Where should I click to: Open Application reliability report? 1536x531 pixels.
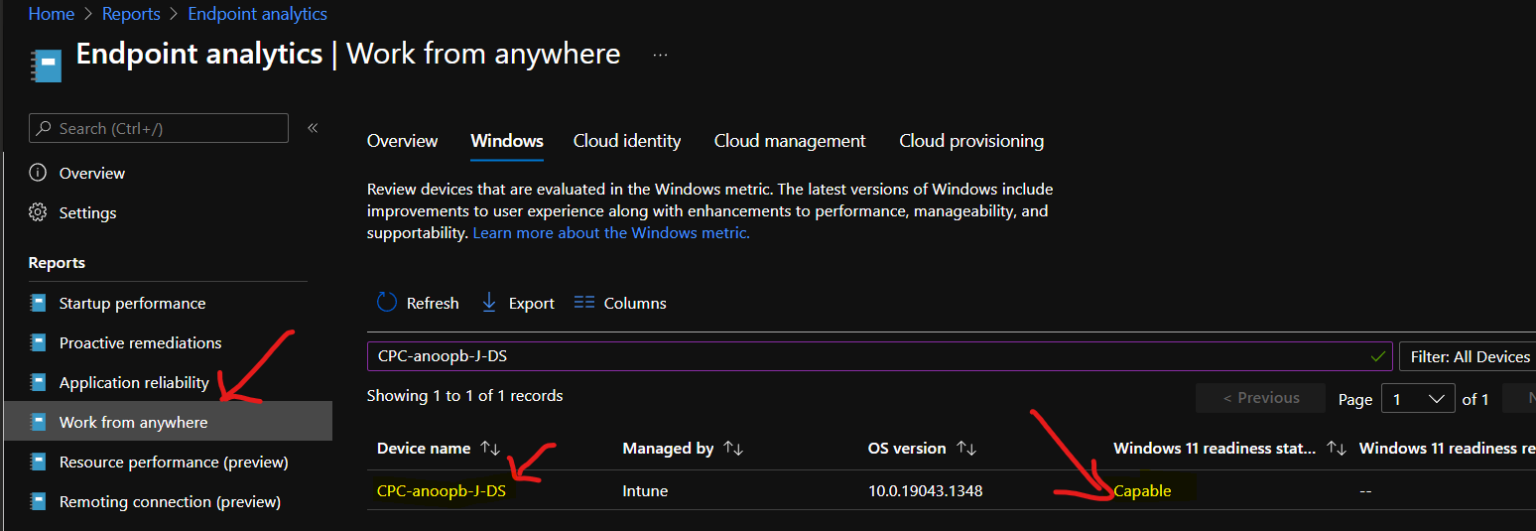[134, 383]
